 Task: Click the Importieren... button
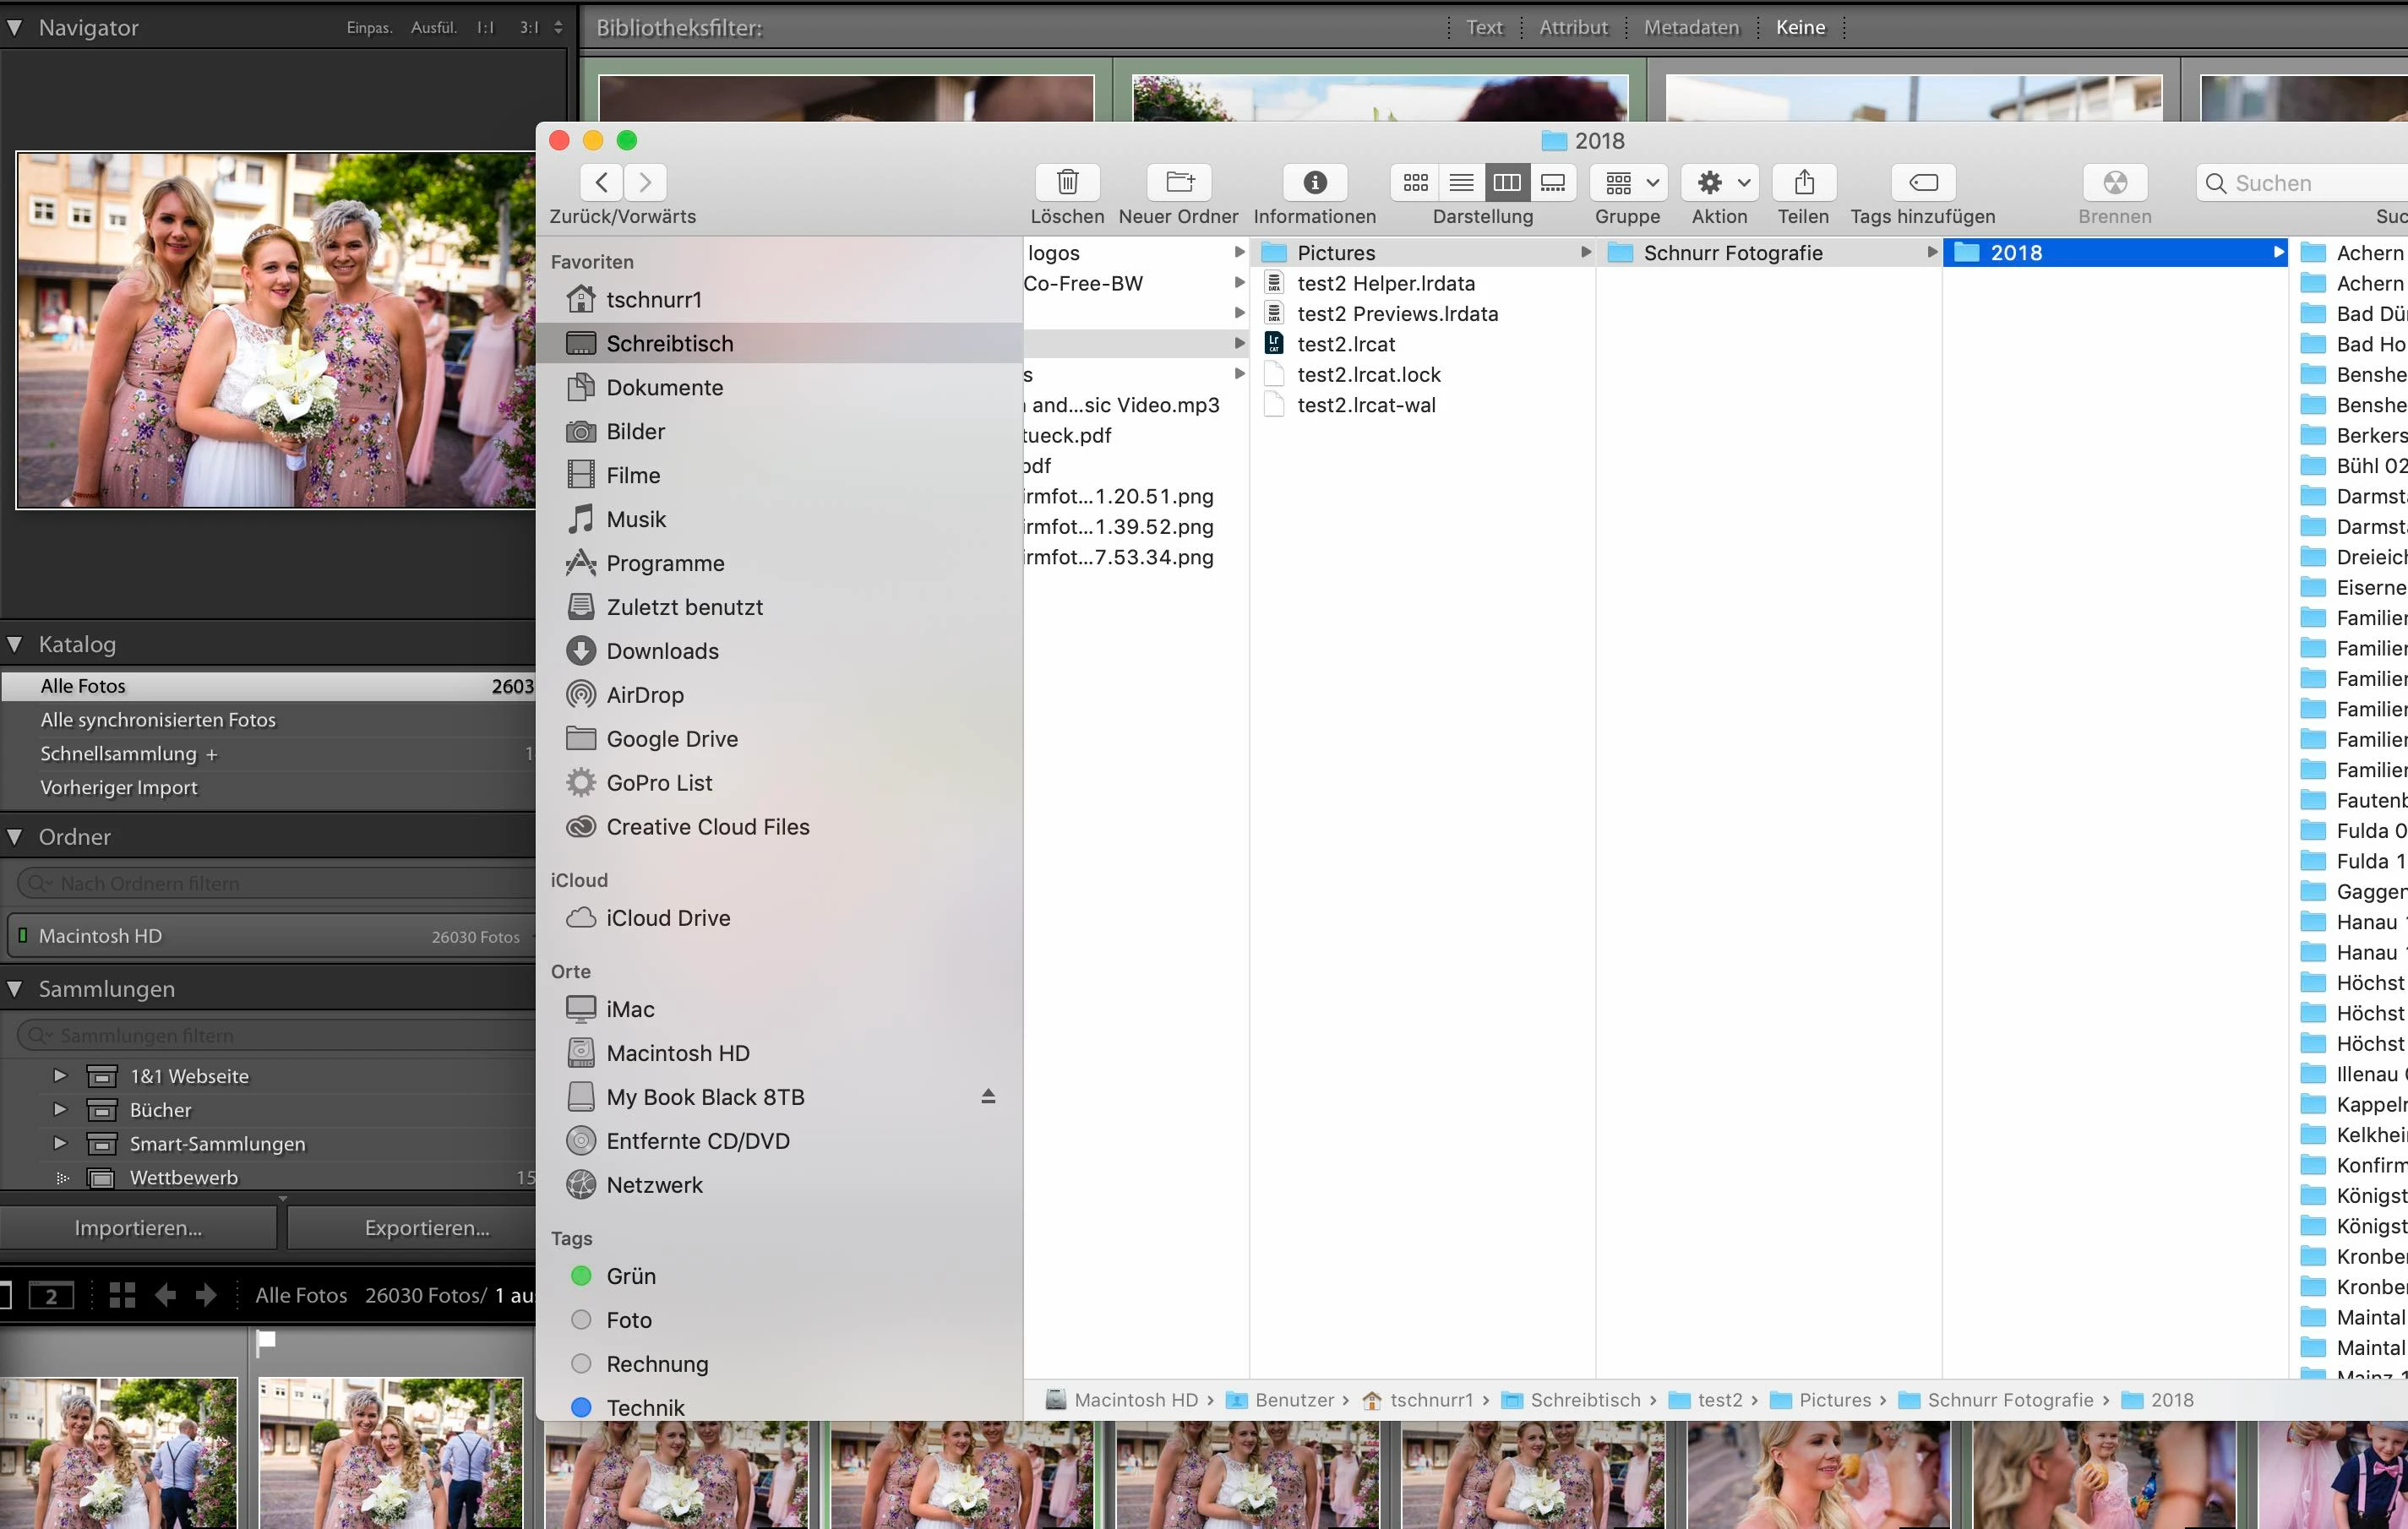click(138, 1228)
